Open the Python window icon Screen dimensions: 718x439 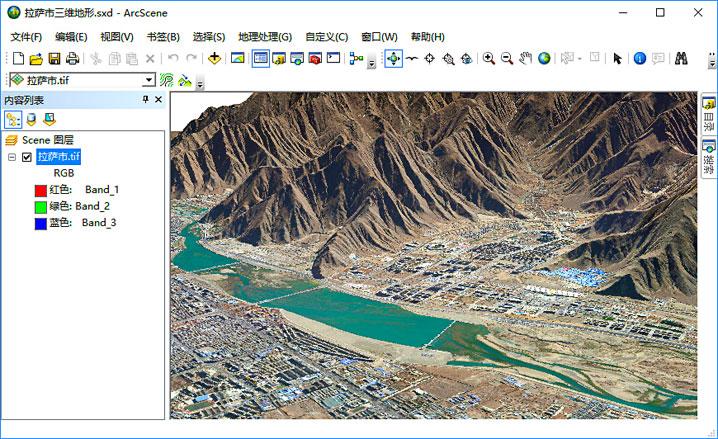coord(333,58)
